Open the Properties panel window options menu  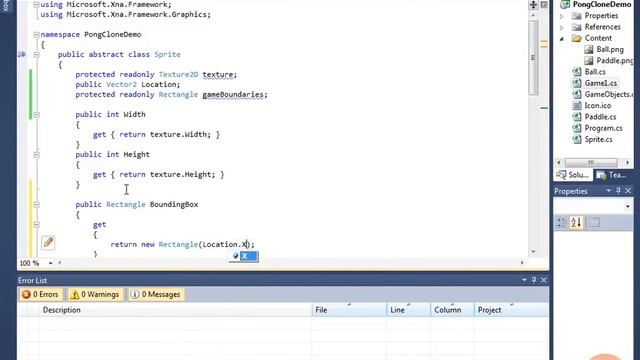(x=608, y=191)
